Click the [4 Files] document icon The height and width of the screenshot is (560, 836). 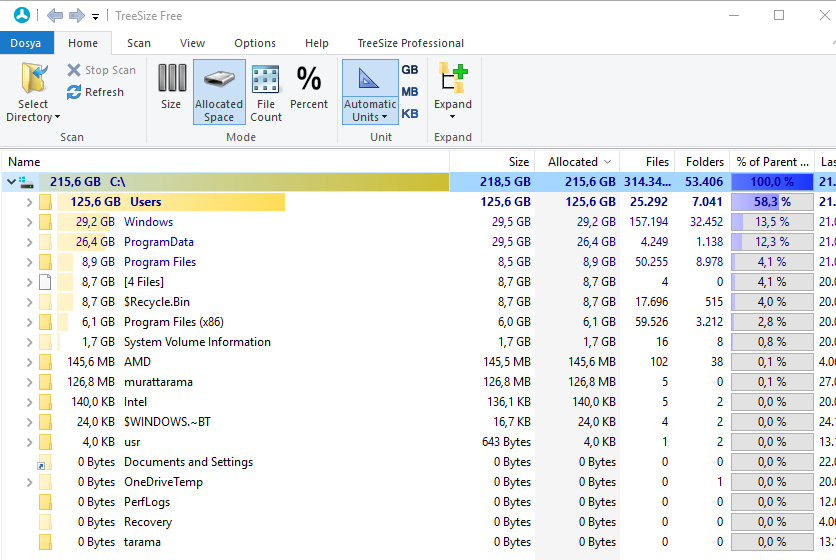45,282
